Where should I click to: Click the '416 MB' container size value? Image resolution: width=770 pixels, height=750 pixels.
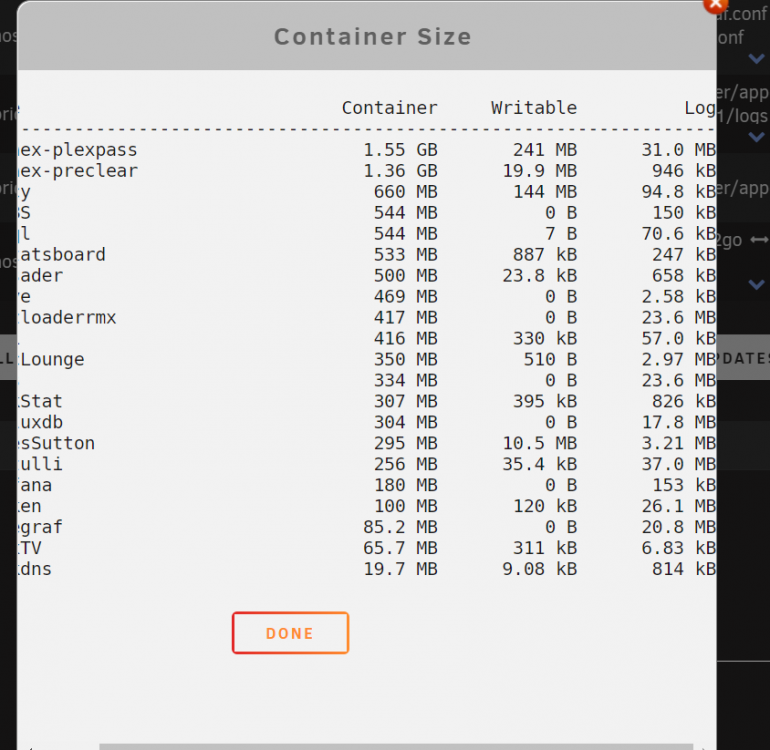(x=406, y=338)
